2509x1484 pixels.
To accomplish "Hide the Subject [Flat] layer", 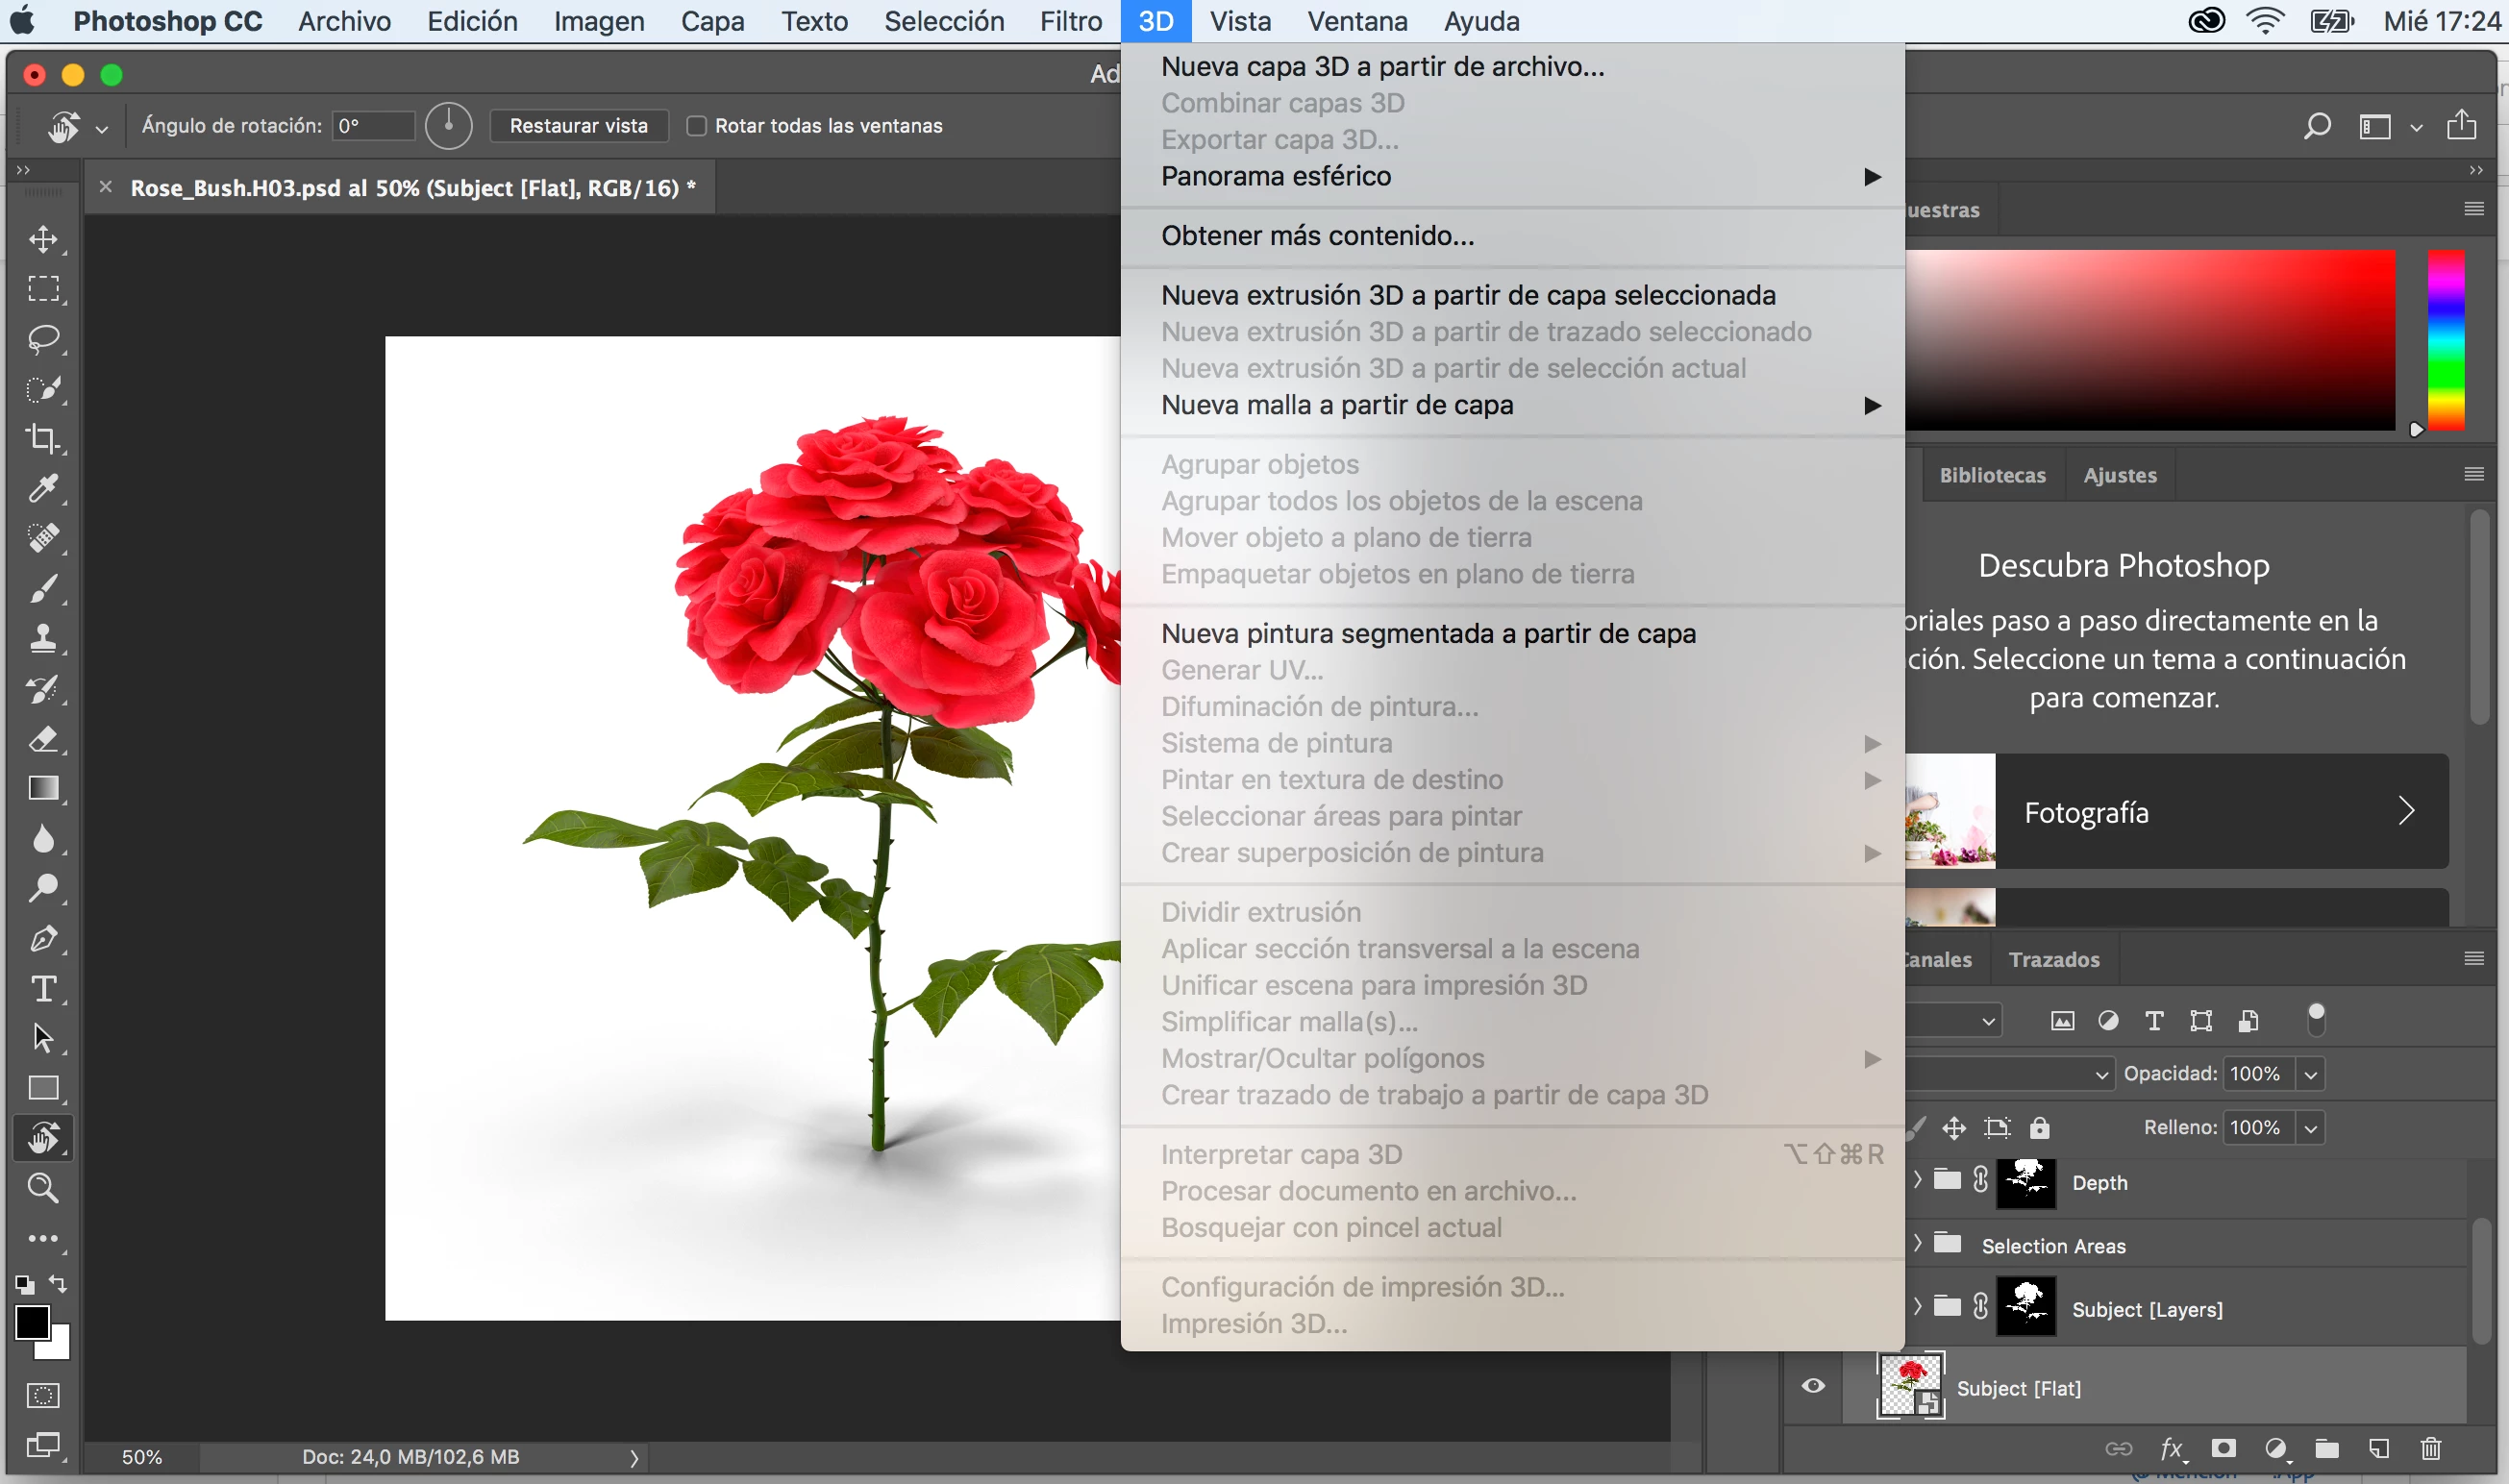I will tap(1813, 1386).
